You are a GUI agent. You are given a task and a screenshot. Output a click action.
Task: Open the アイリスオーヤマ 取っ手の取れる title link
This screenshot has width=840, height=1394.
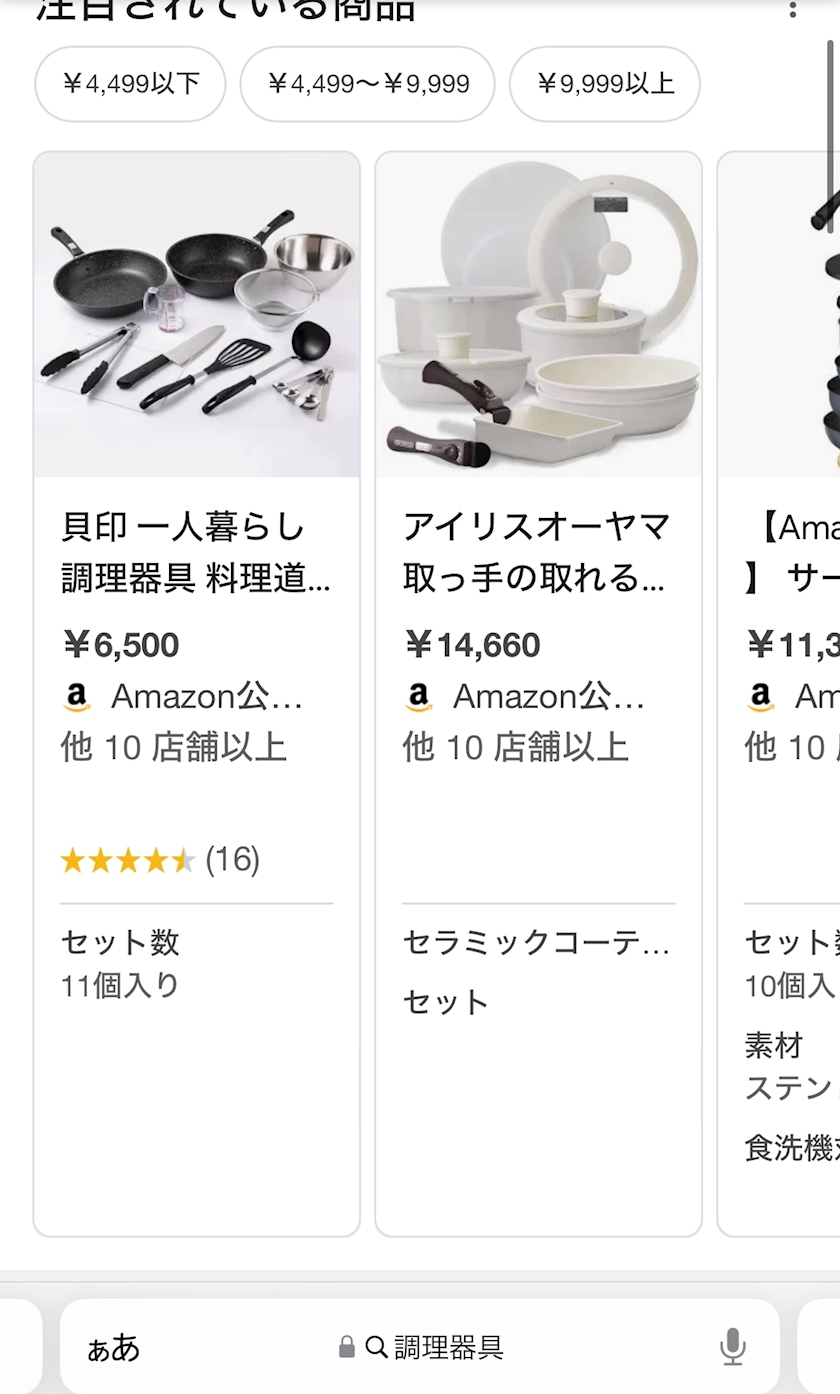(537, 553)
